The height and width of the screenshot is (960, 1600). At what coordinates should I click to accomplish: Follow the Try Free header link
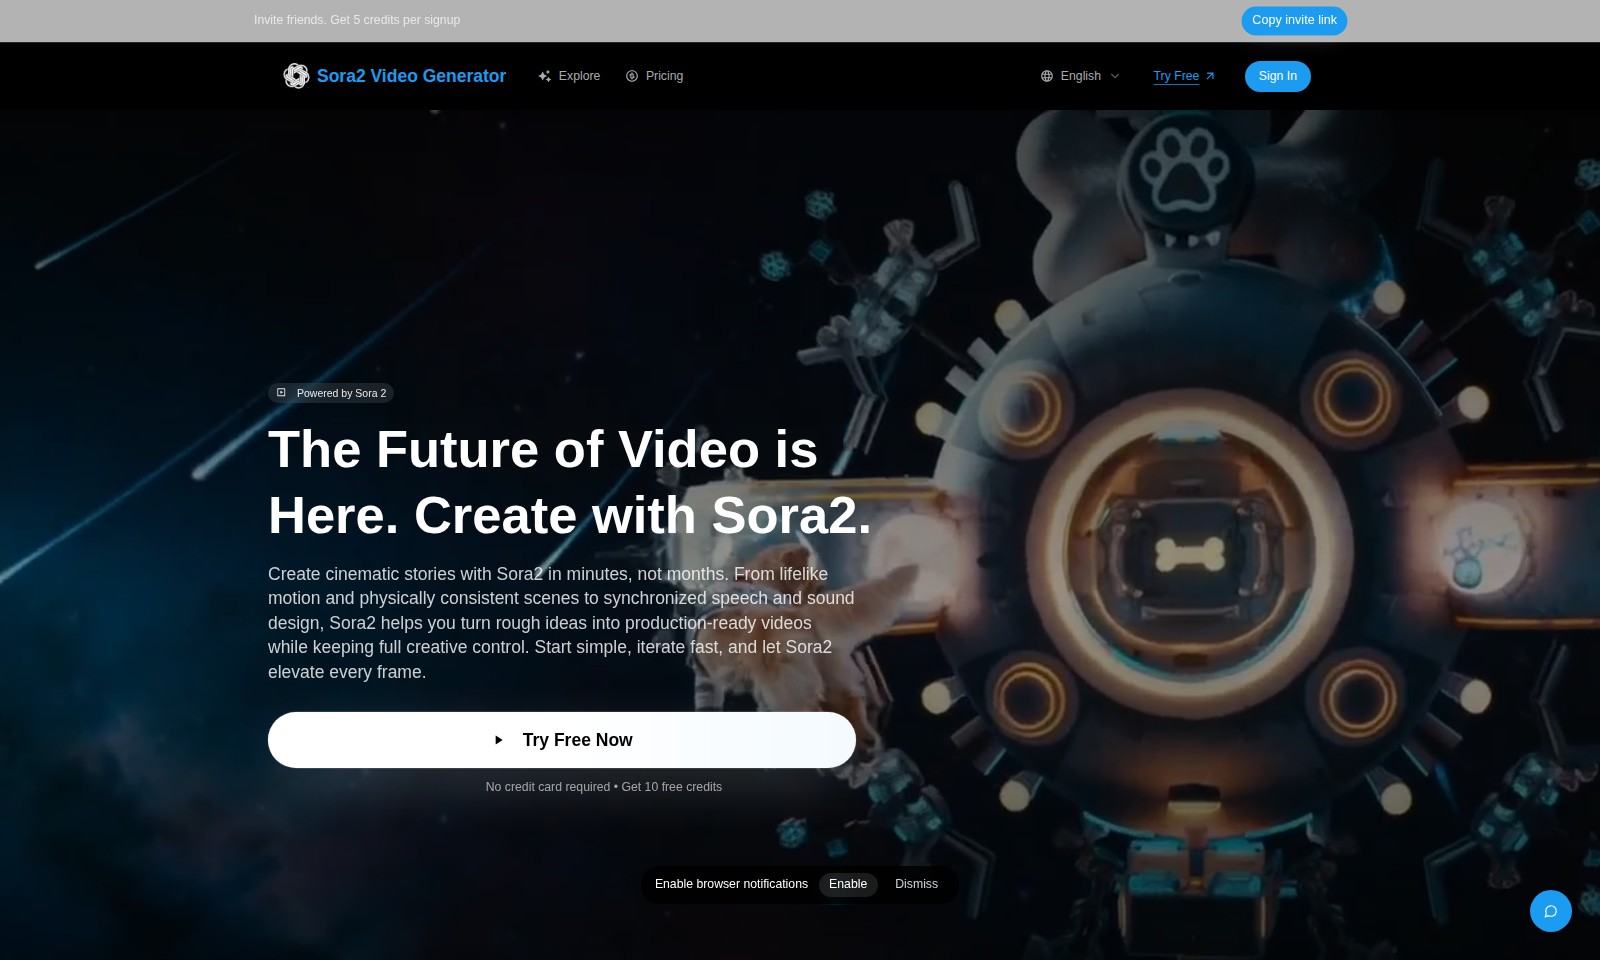tap(1184, 76)
